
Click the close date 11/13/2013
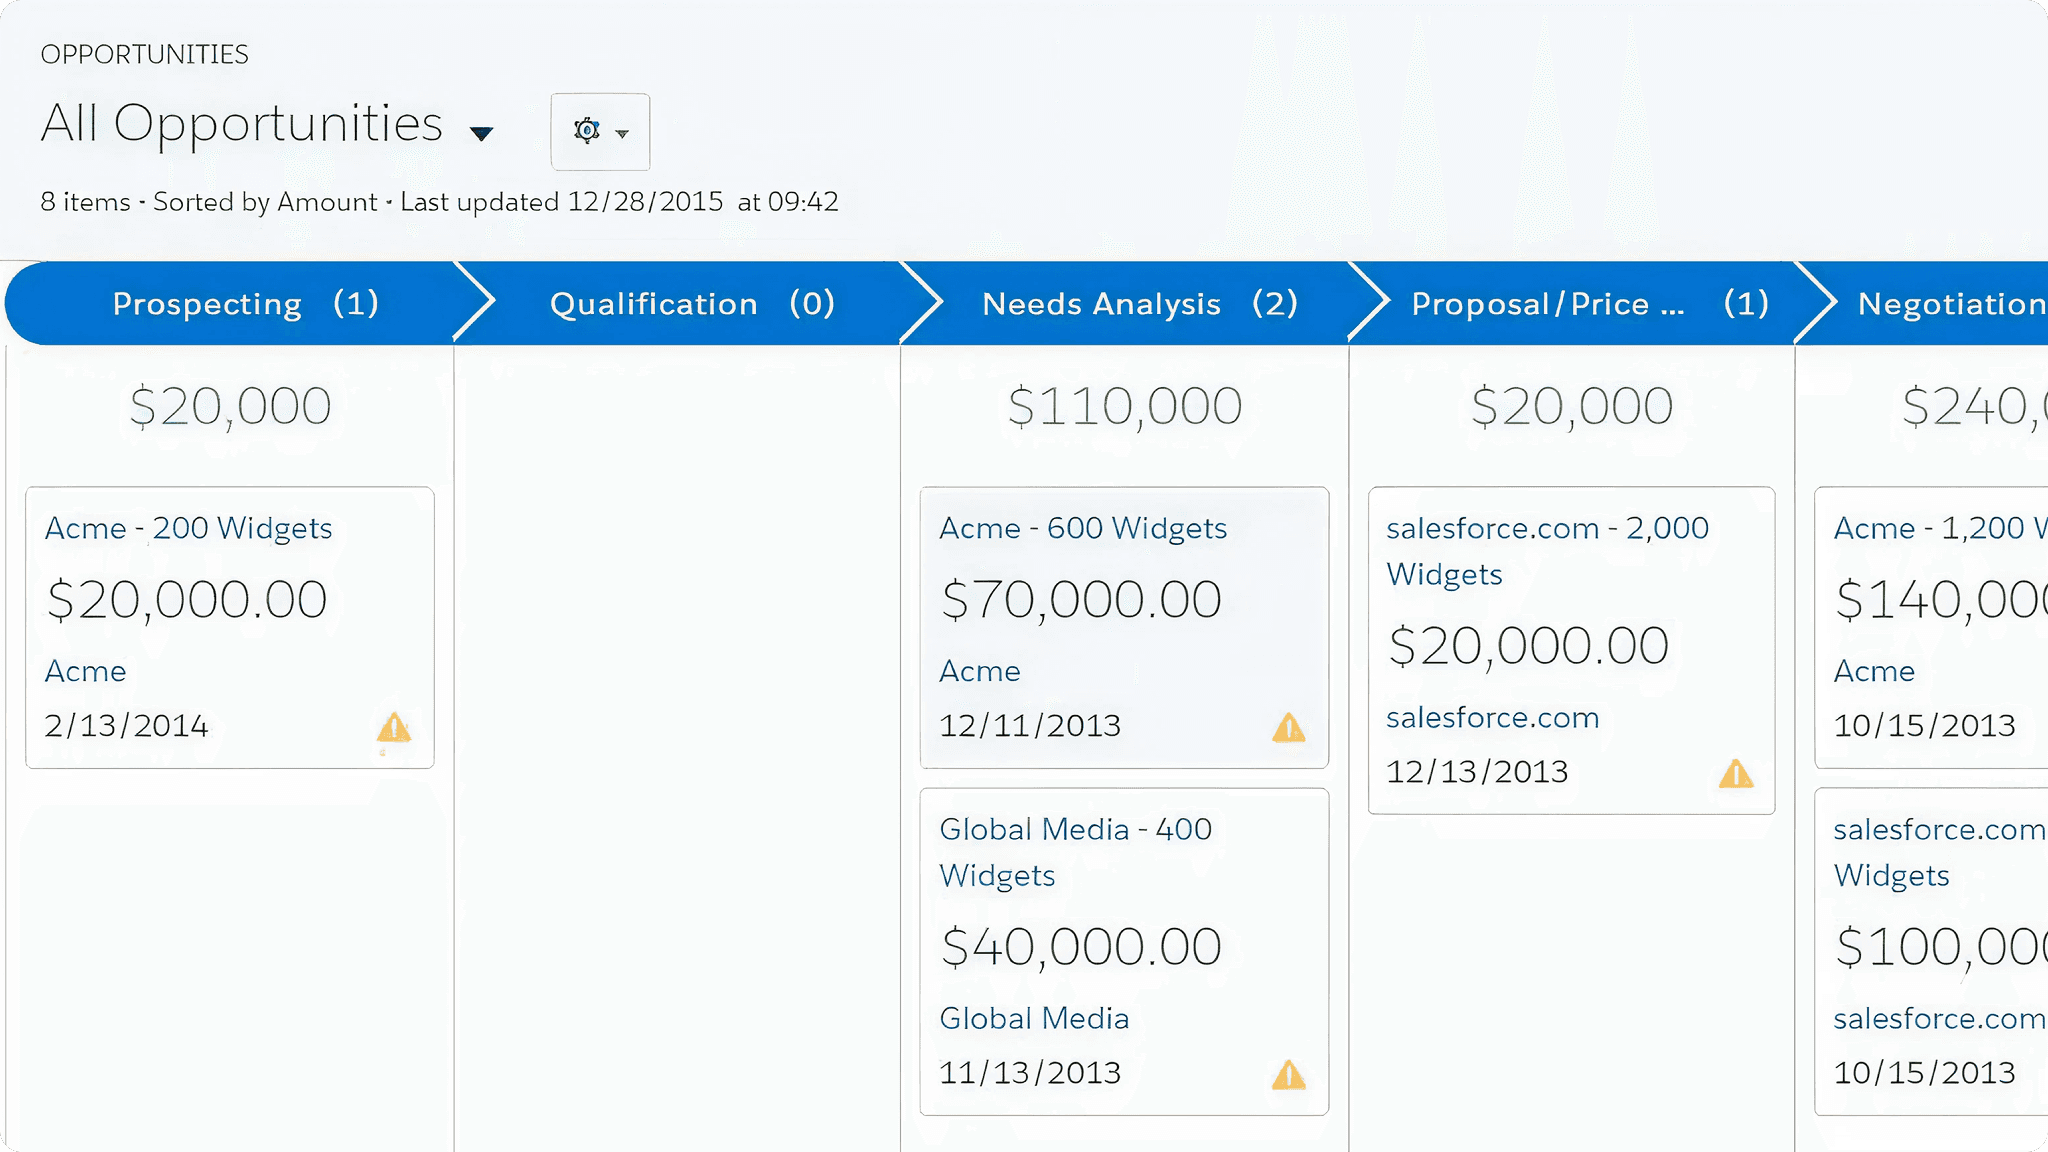coord(1030,1072)
